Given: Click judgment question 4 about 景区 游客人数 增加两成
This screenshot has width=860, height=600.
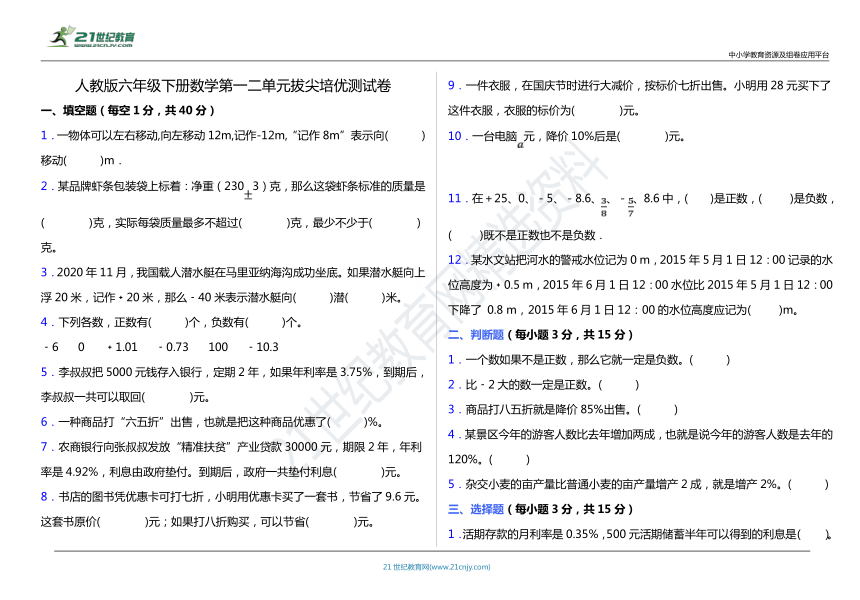Looking at the screenshot, I should [641, 447].
